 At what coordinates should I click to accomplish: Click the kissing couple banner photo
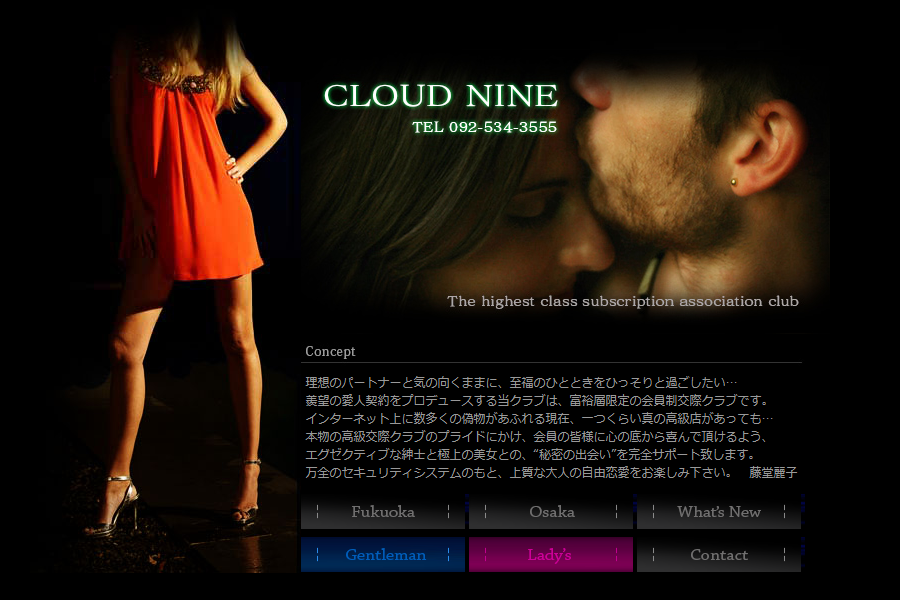pyautogui.click(x=600, y=200)
